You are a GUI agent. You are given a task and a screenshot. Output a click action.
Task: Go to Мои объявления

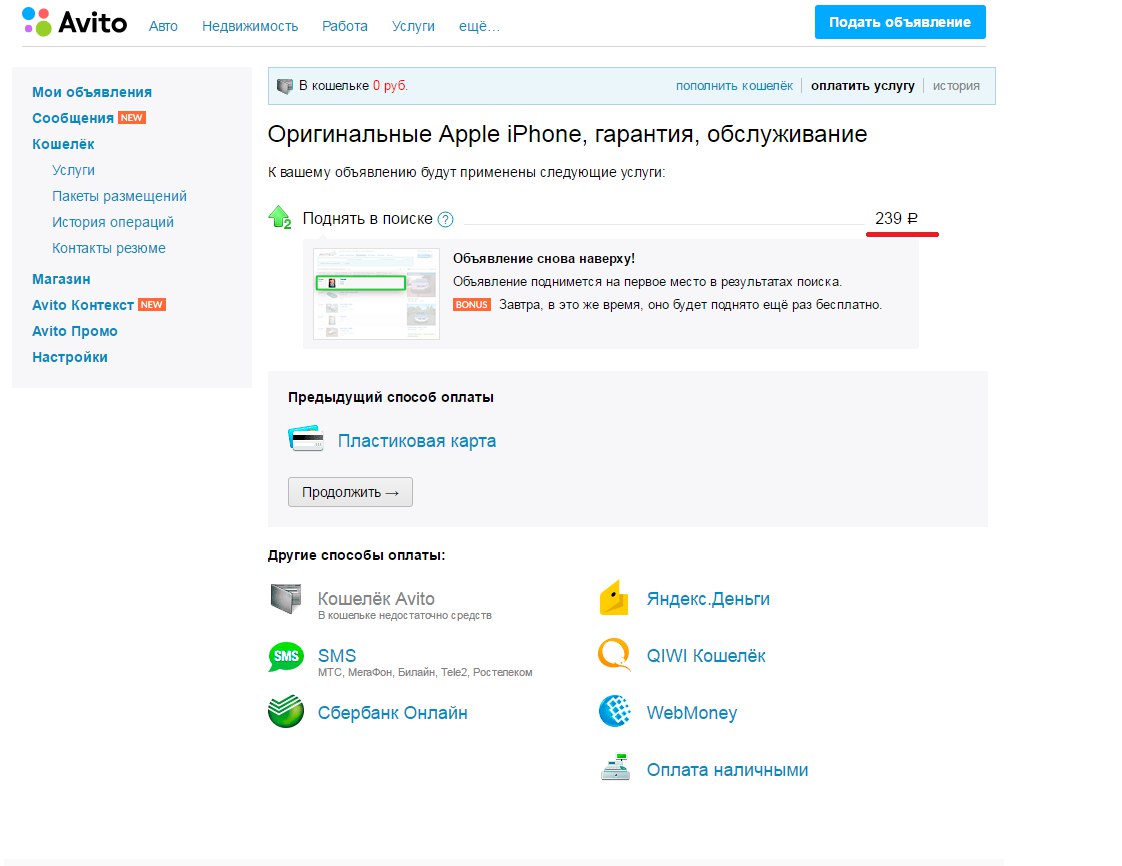click(x=92, y=92)
